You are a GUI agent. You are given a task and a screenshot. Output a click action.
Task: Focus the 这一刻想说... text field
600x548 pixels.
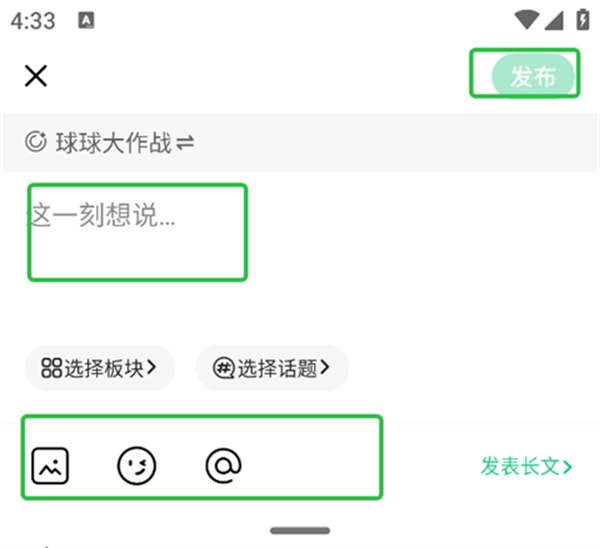pos(138,233)
